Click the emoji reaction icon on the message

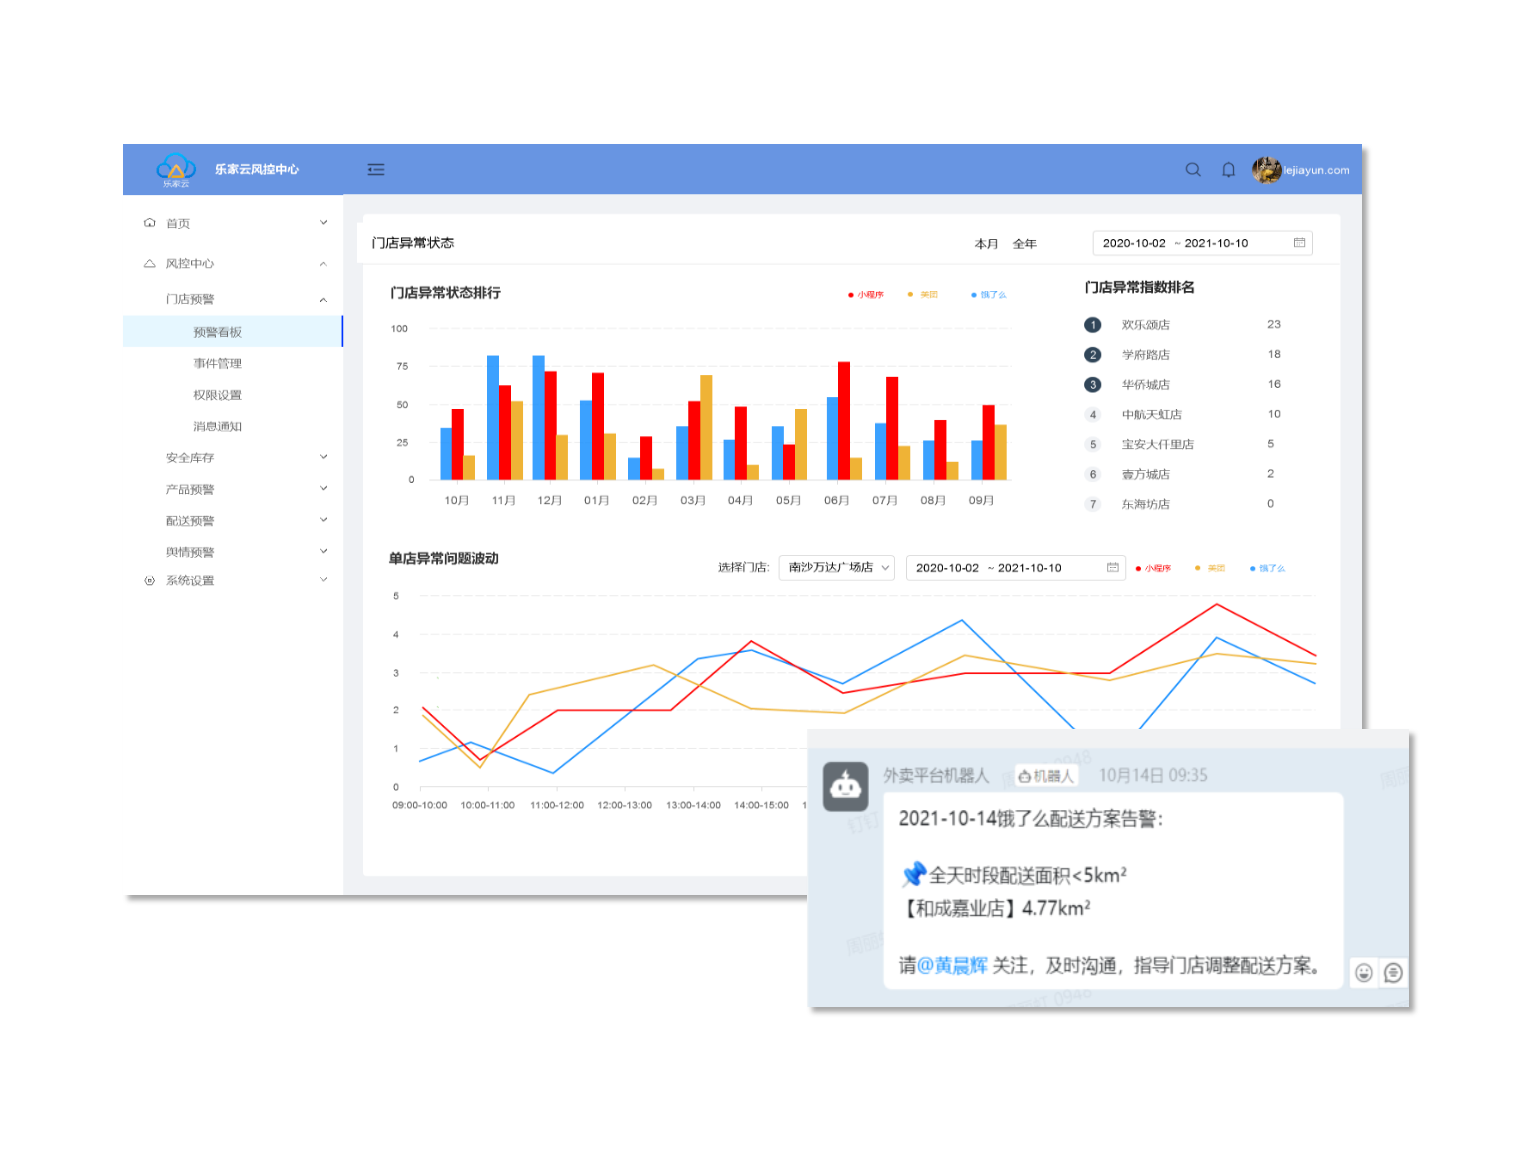click(1363, 973)
